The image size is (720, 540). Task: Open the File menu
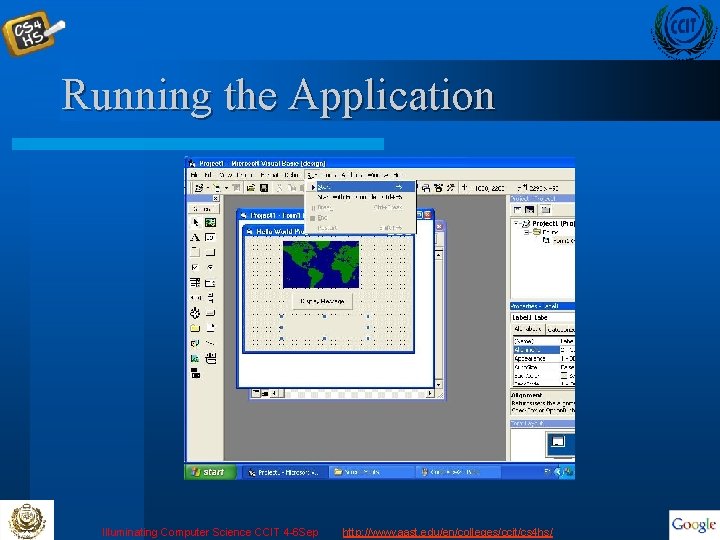[194, 175]
